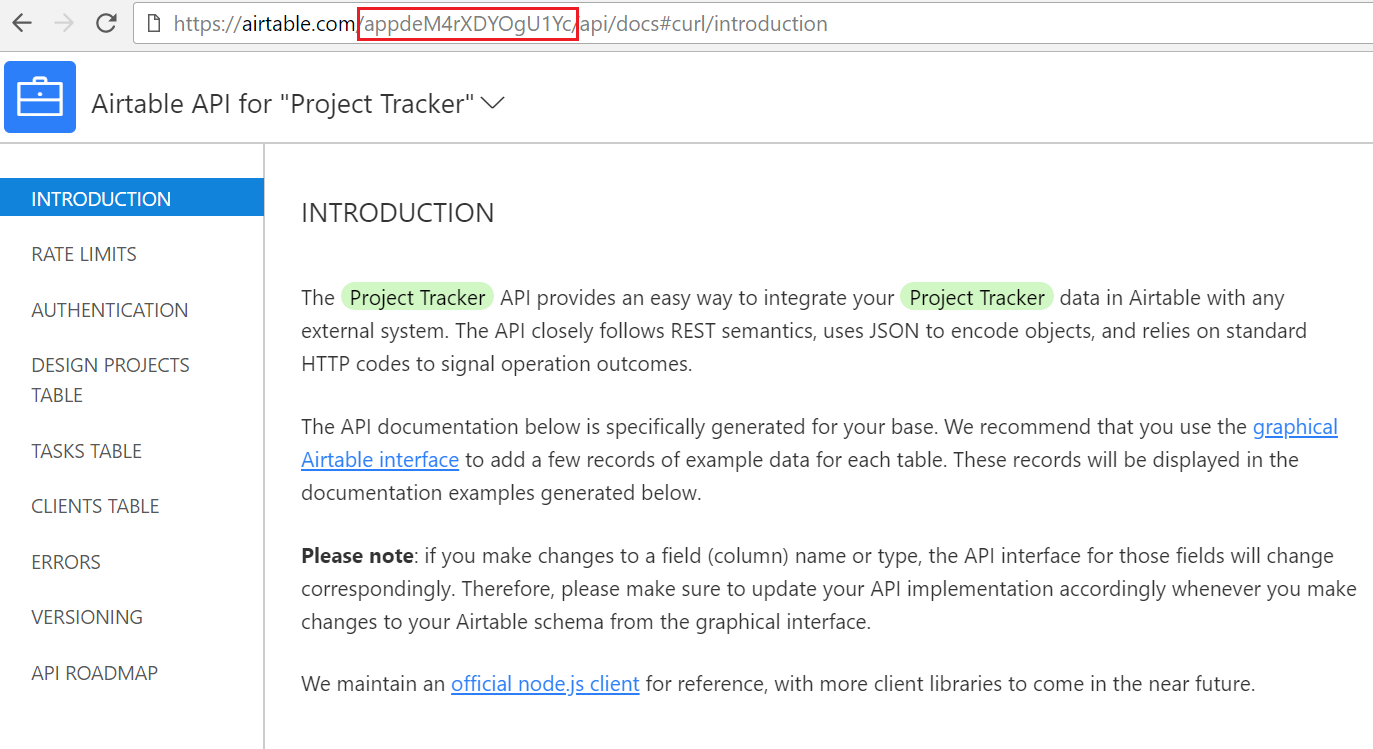
Task: Open the VERSIONING section
Action: 87,617
